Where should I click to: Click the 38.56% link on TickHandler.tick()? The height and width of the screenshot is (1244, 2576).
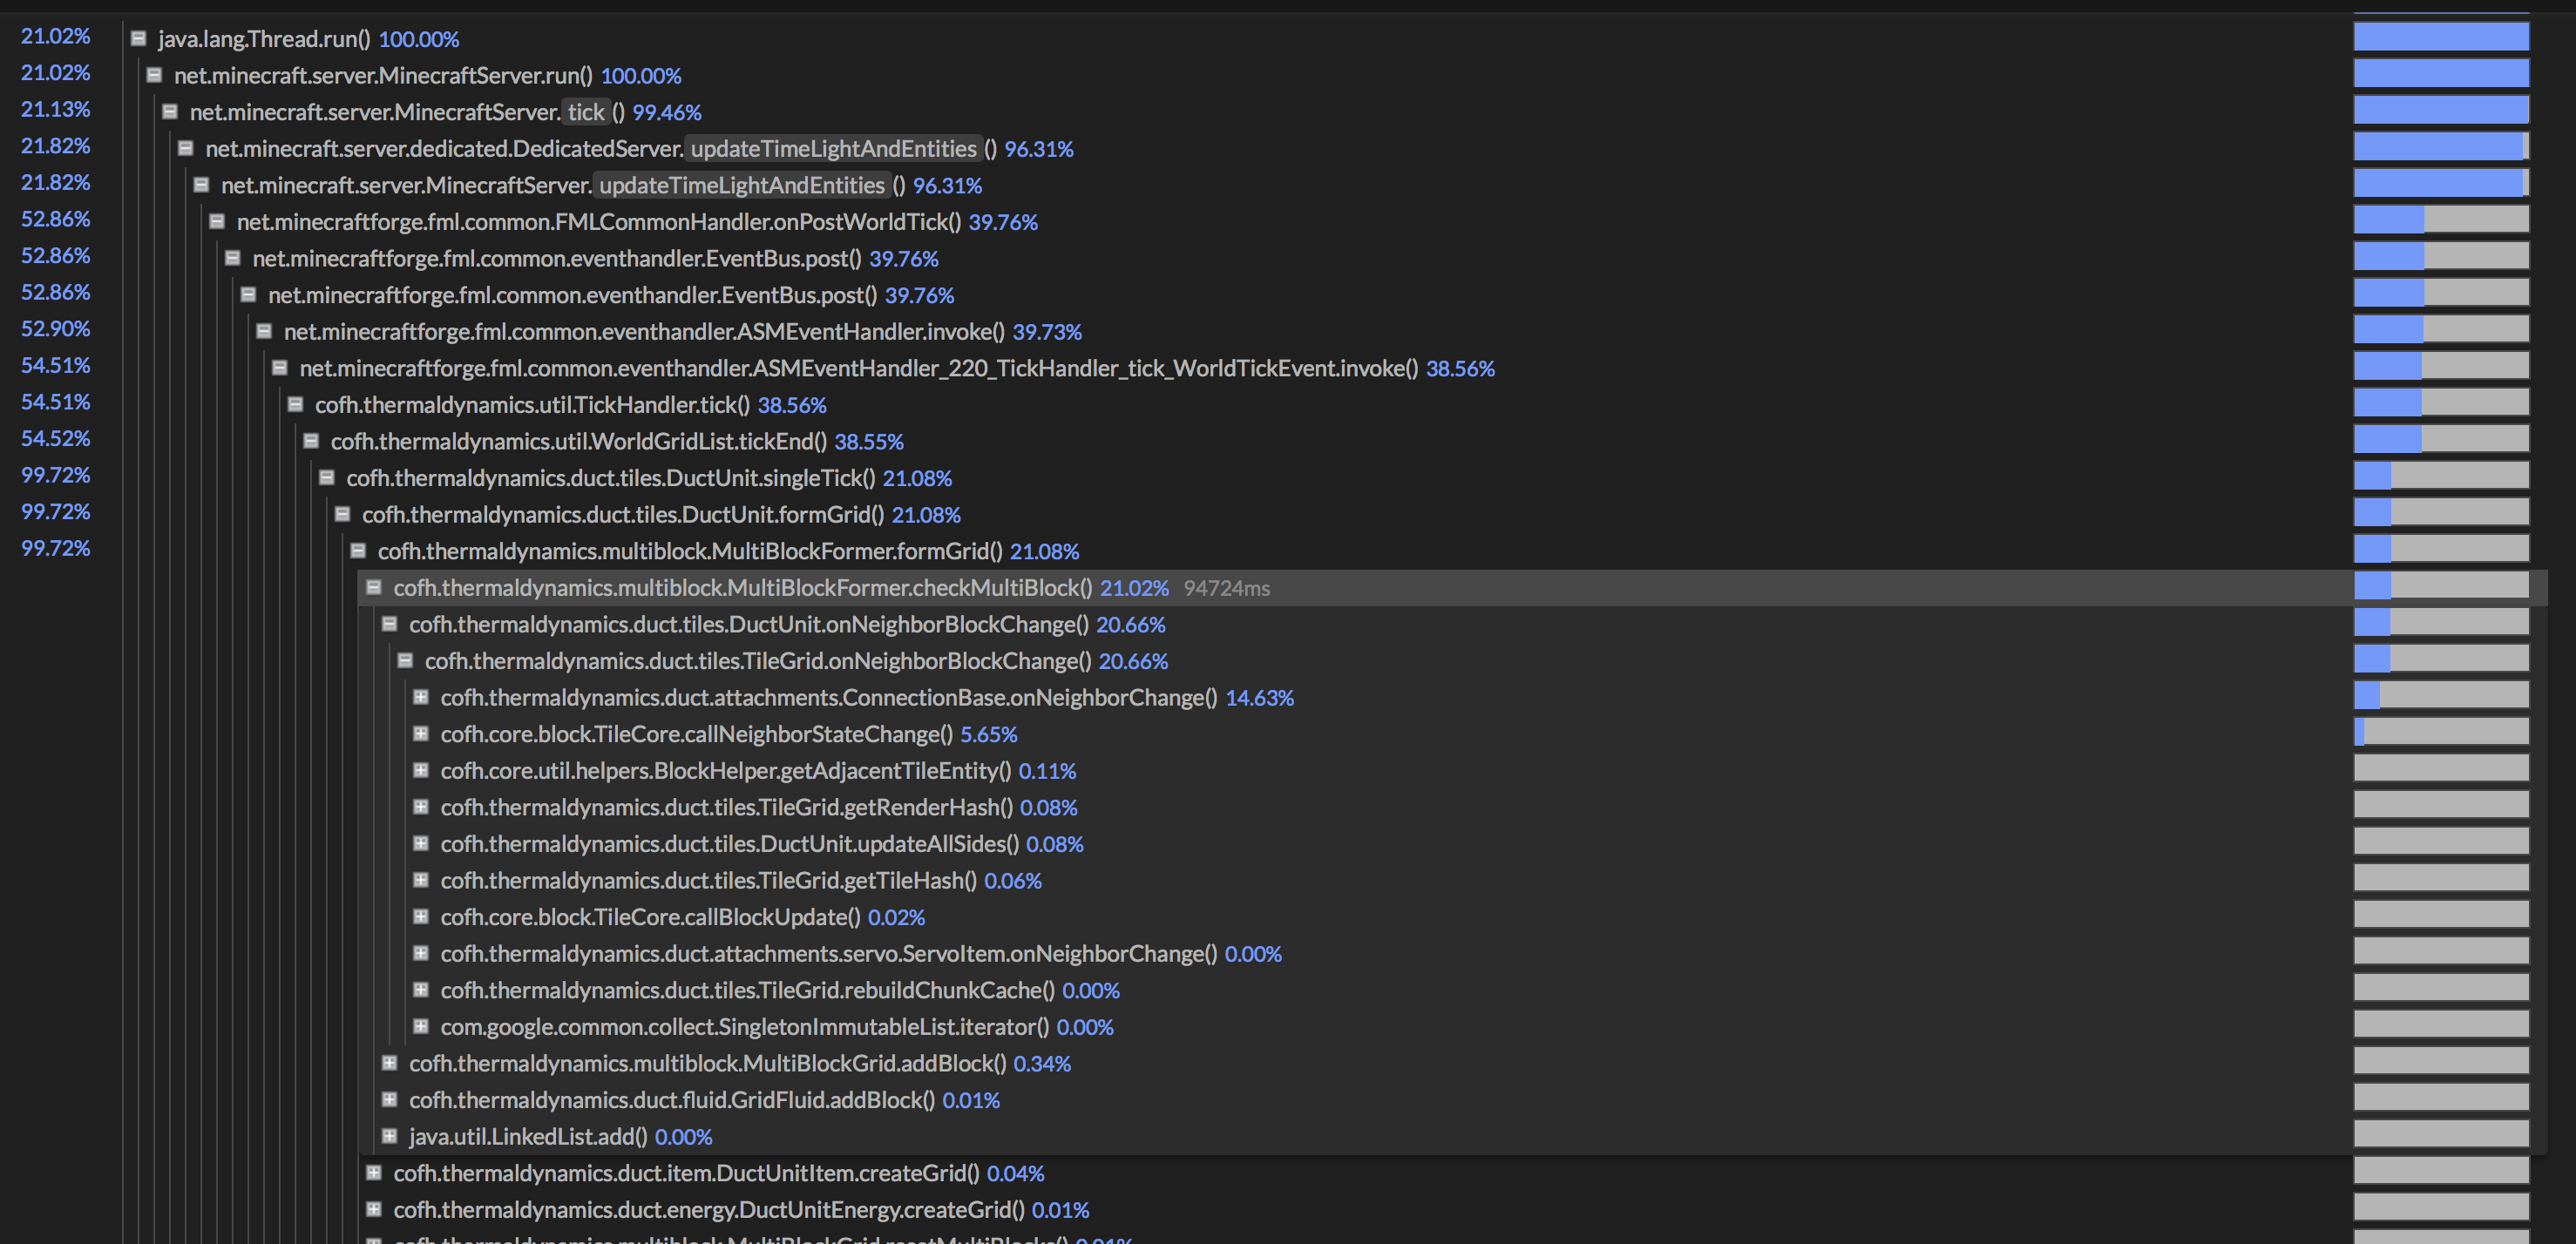[x=793, y=405]
